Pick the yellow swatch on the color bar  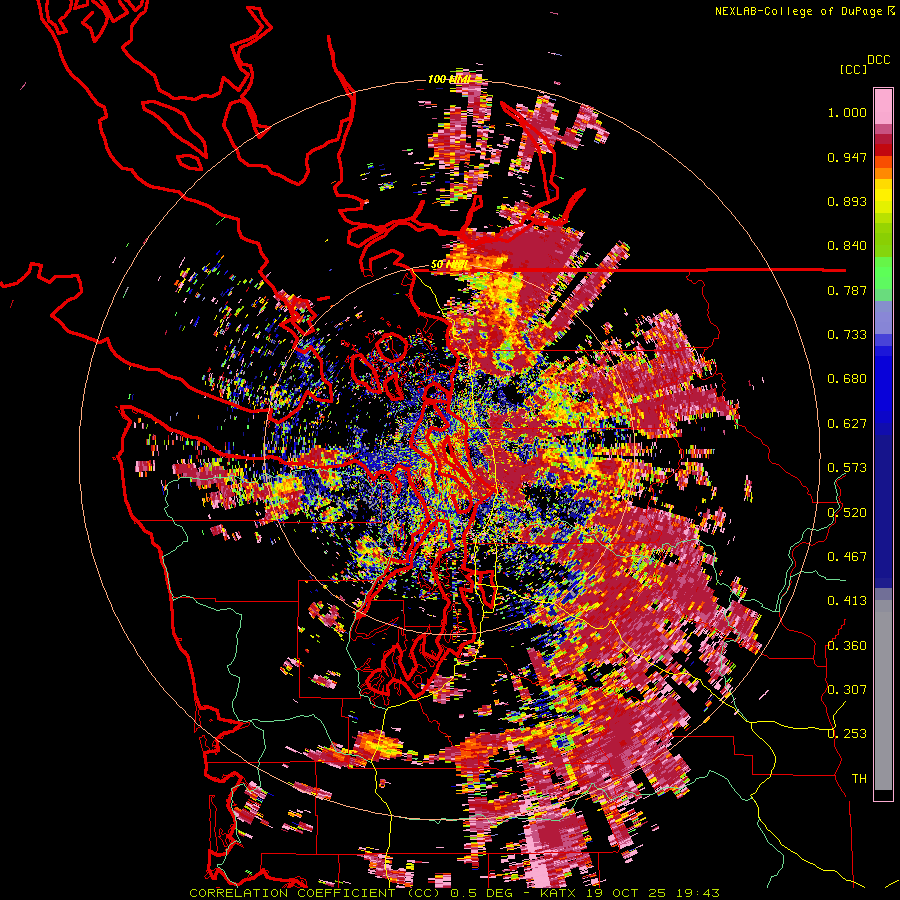[883, 197]
